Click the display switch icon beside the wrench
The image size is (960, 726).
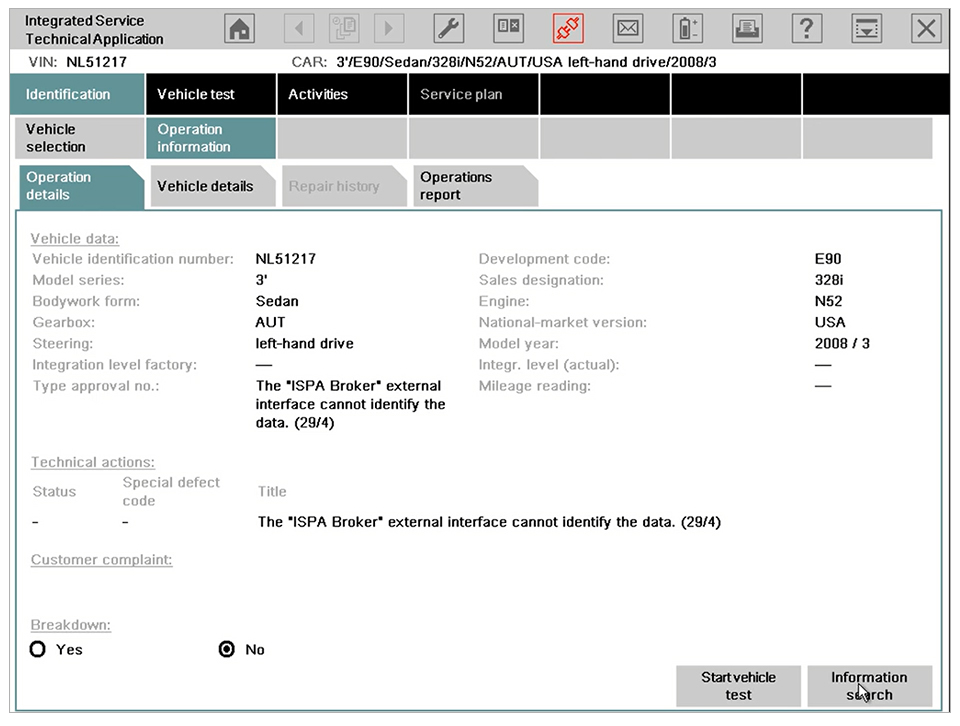[x=509, y=29]
